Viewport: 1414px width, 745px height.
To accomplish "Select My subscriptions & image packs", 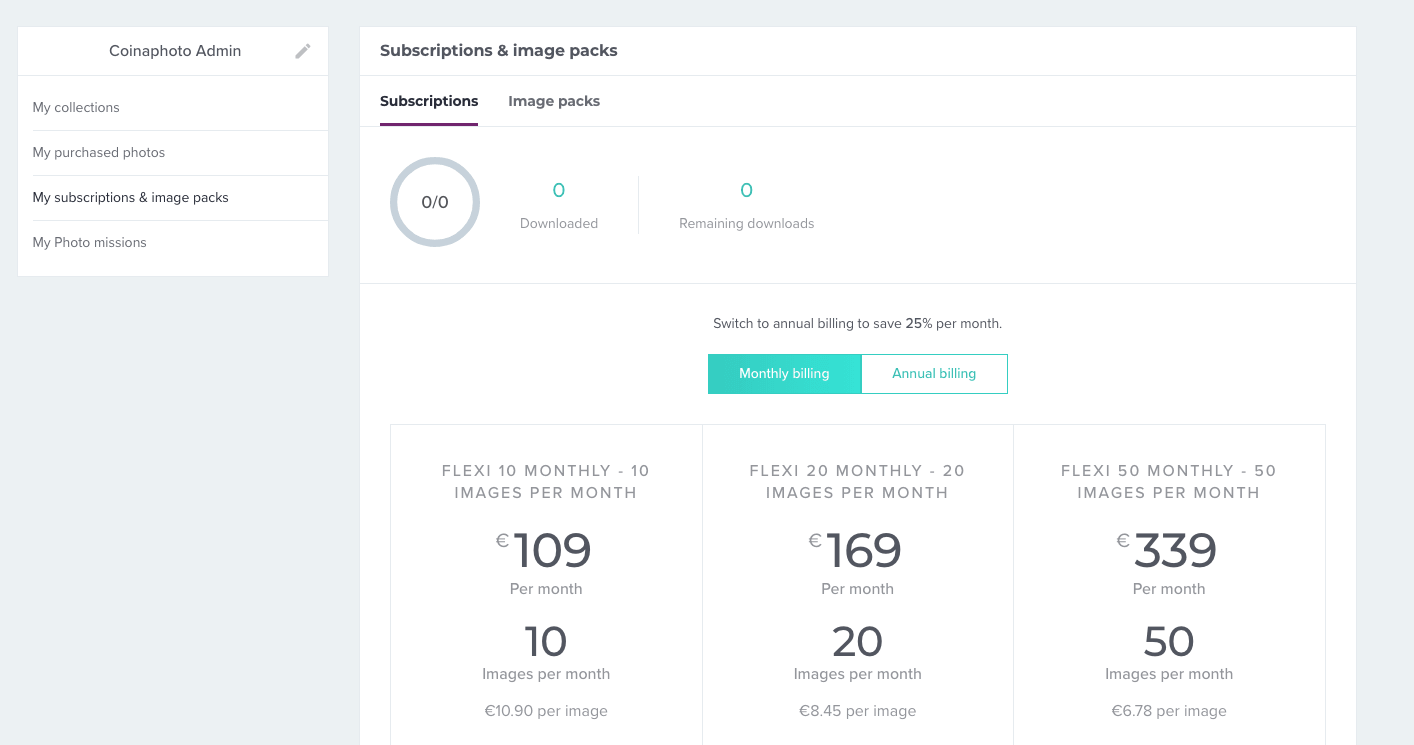I will click(130, 197).
